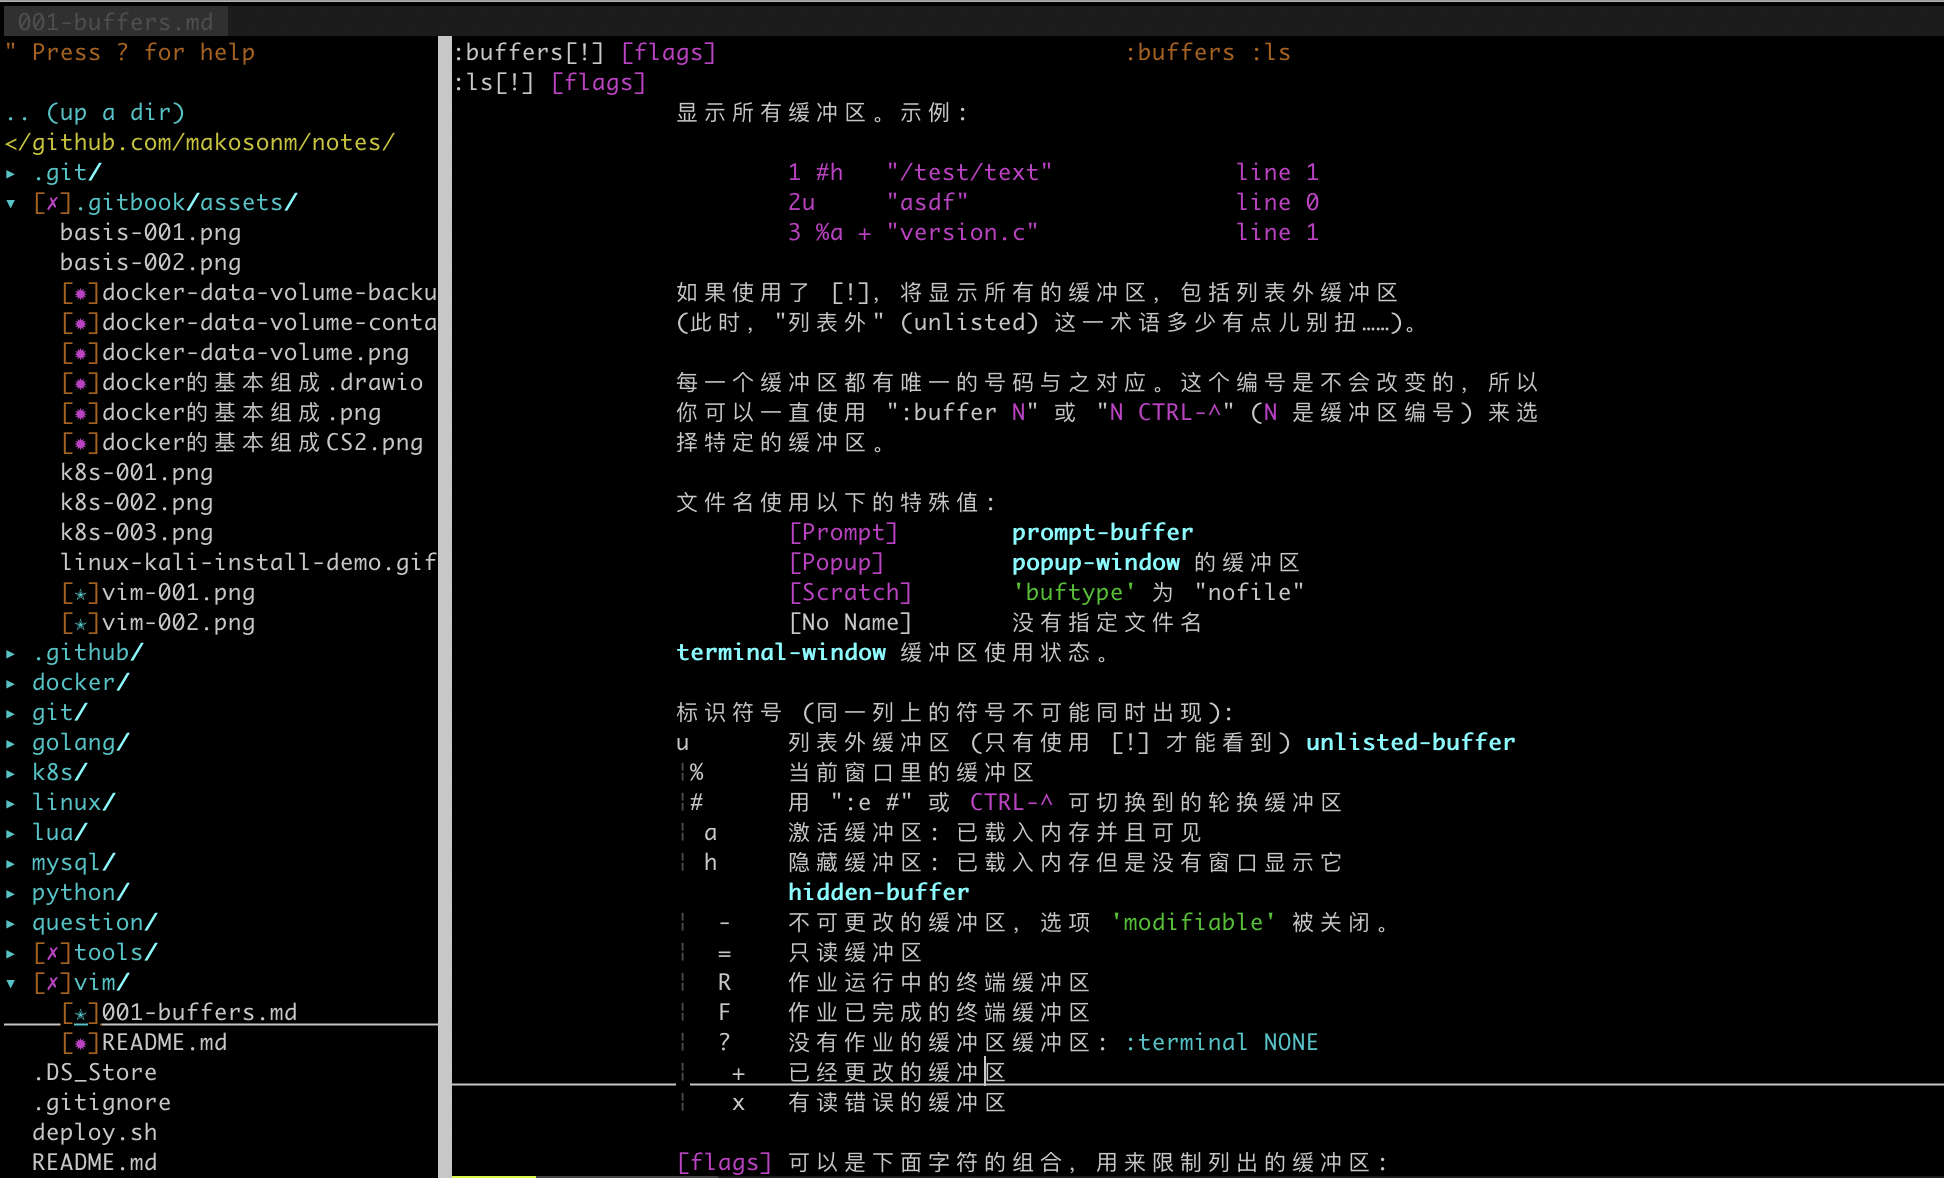Click the [✗] dirty flag beside tools/

coord(52,953)
